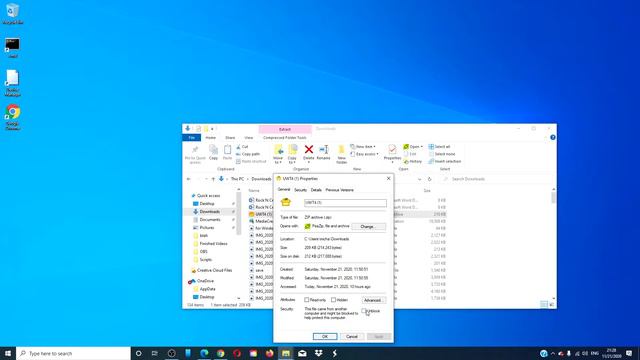
Task: Switch to Previous Versions tab
Action: pos(340,190)
